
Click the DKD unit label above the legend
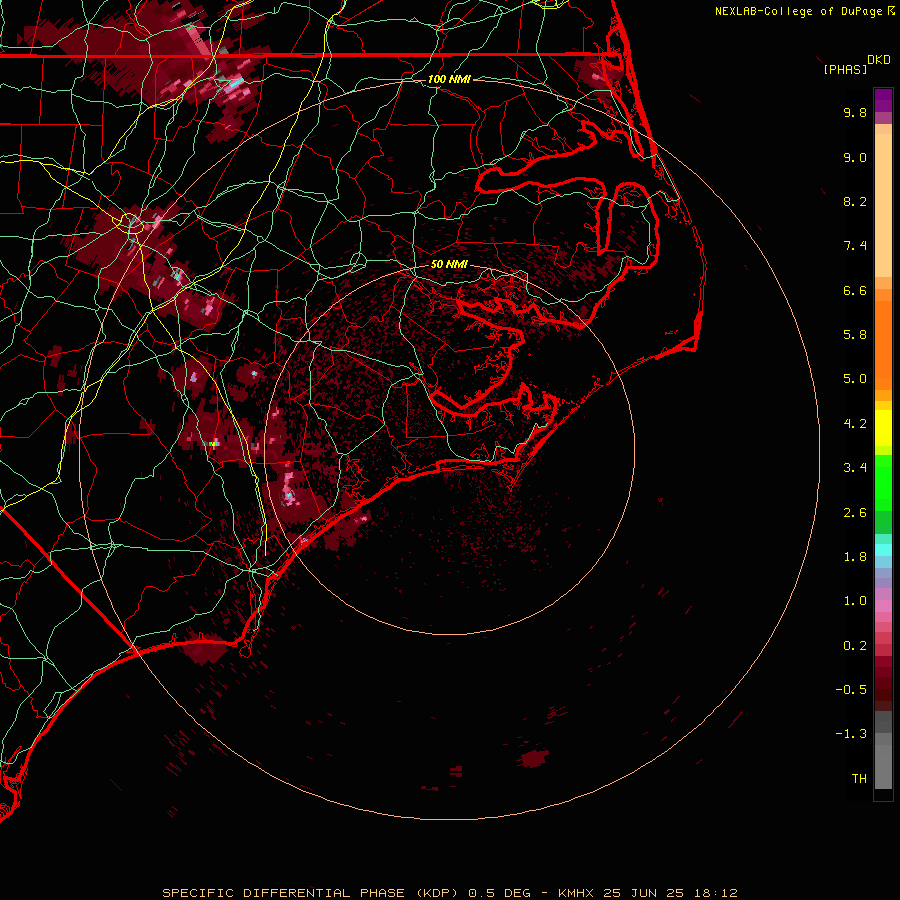[879, 60]
